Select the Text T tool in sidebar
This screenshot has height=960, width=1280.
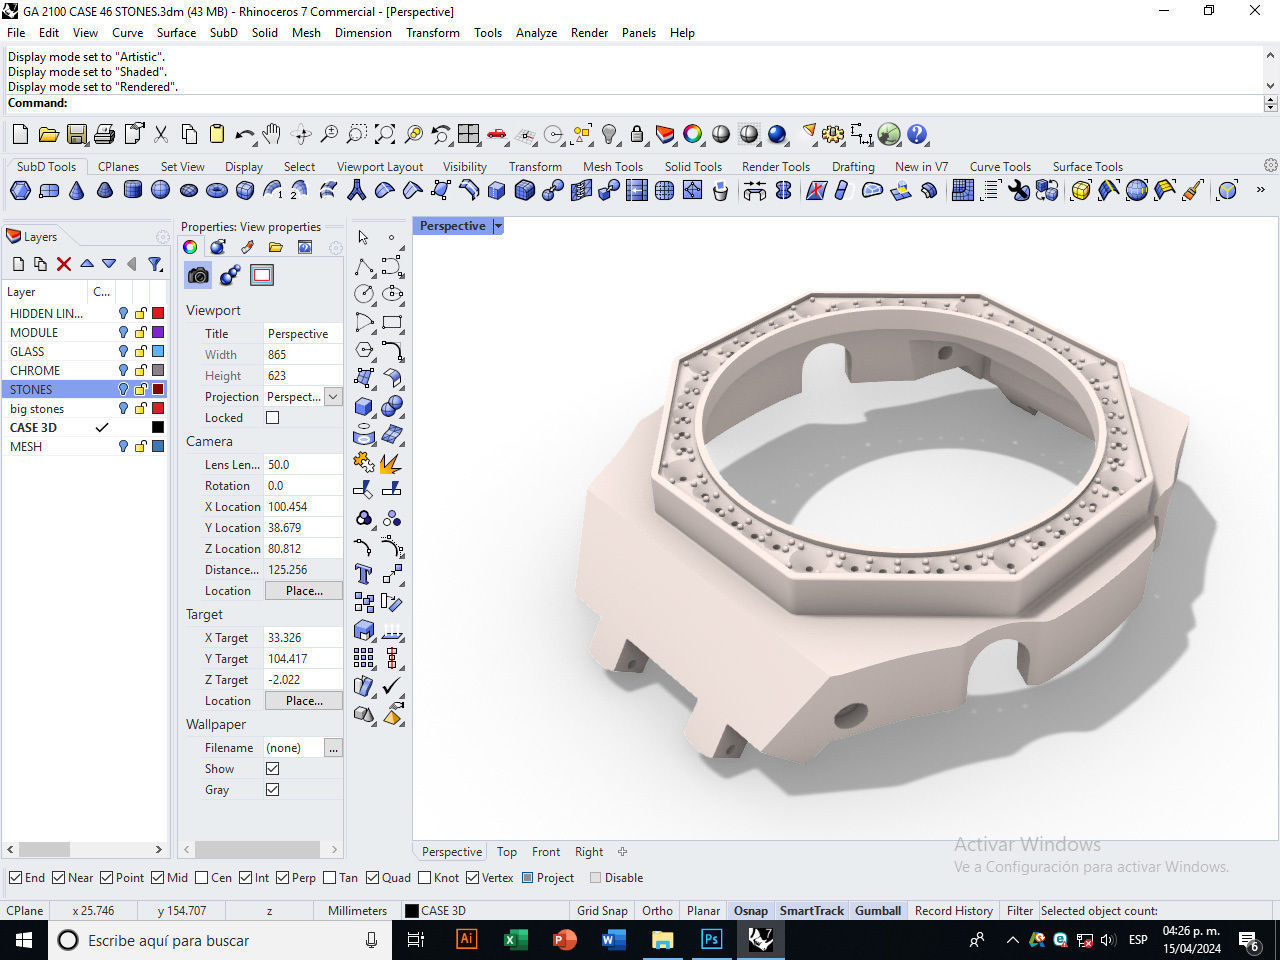[363, 574]
